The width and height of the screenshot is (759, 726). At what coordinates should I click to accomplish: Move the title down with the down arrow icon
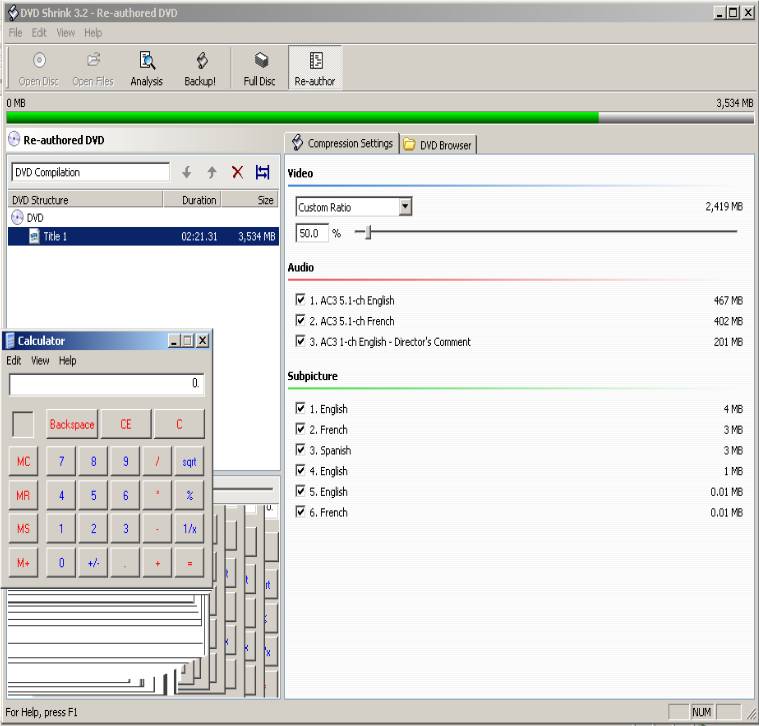[x=187, y=172]
